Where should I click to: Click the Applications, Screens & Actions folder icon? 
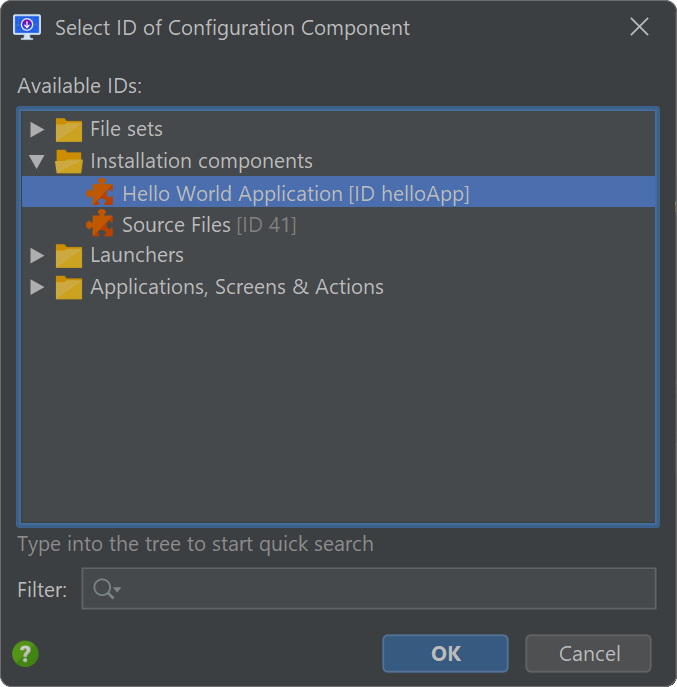[69, 287]
